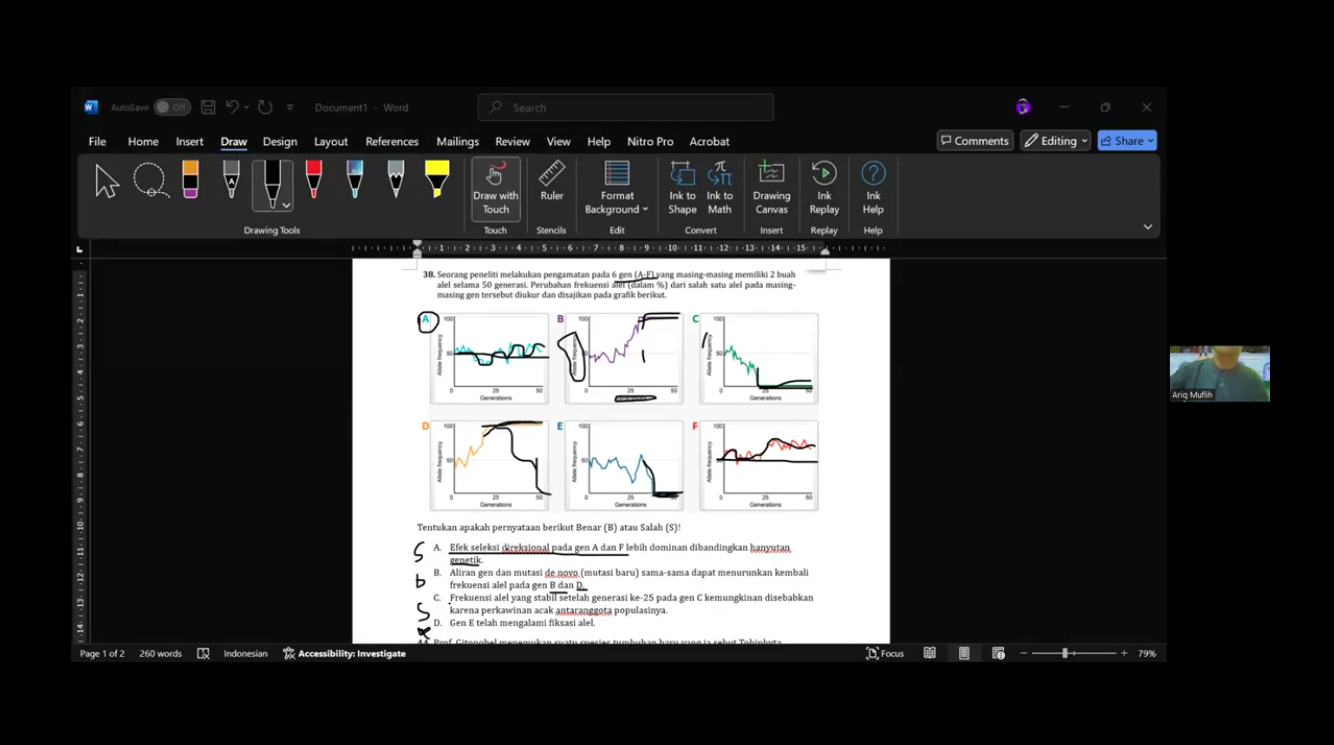The width and height of the screenshot is (1334, 745).
Task: Open the Layout tab
Action: point(331,142)
